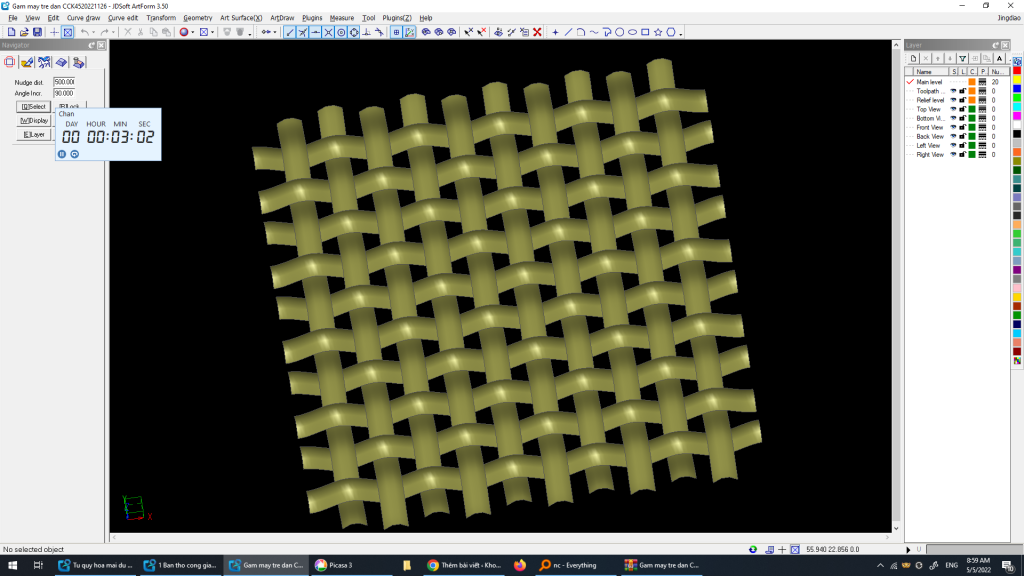Toggle visibility of Relief level layer
The width and height of the screenshot is (1024, 576).
tap(953, 100)
